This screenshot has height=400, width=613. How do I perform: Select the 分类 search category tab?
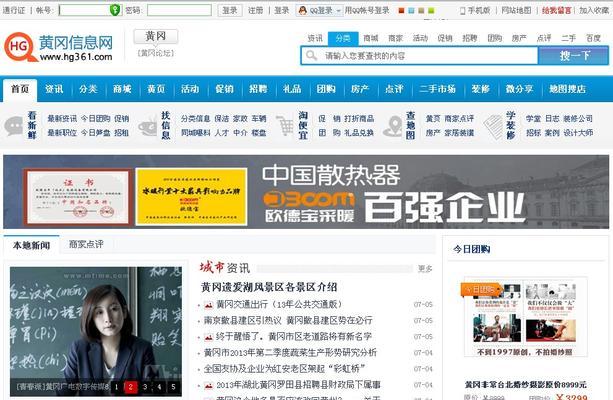pyautogui.click(x=343, y=38)
